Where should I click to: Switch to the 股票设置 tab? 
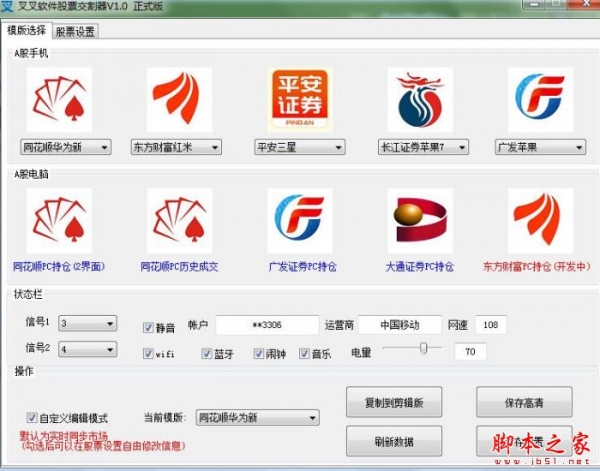coord(75,31)
